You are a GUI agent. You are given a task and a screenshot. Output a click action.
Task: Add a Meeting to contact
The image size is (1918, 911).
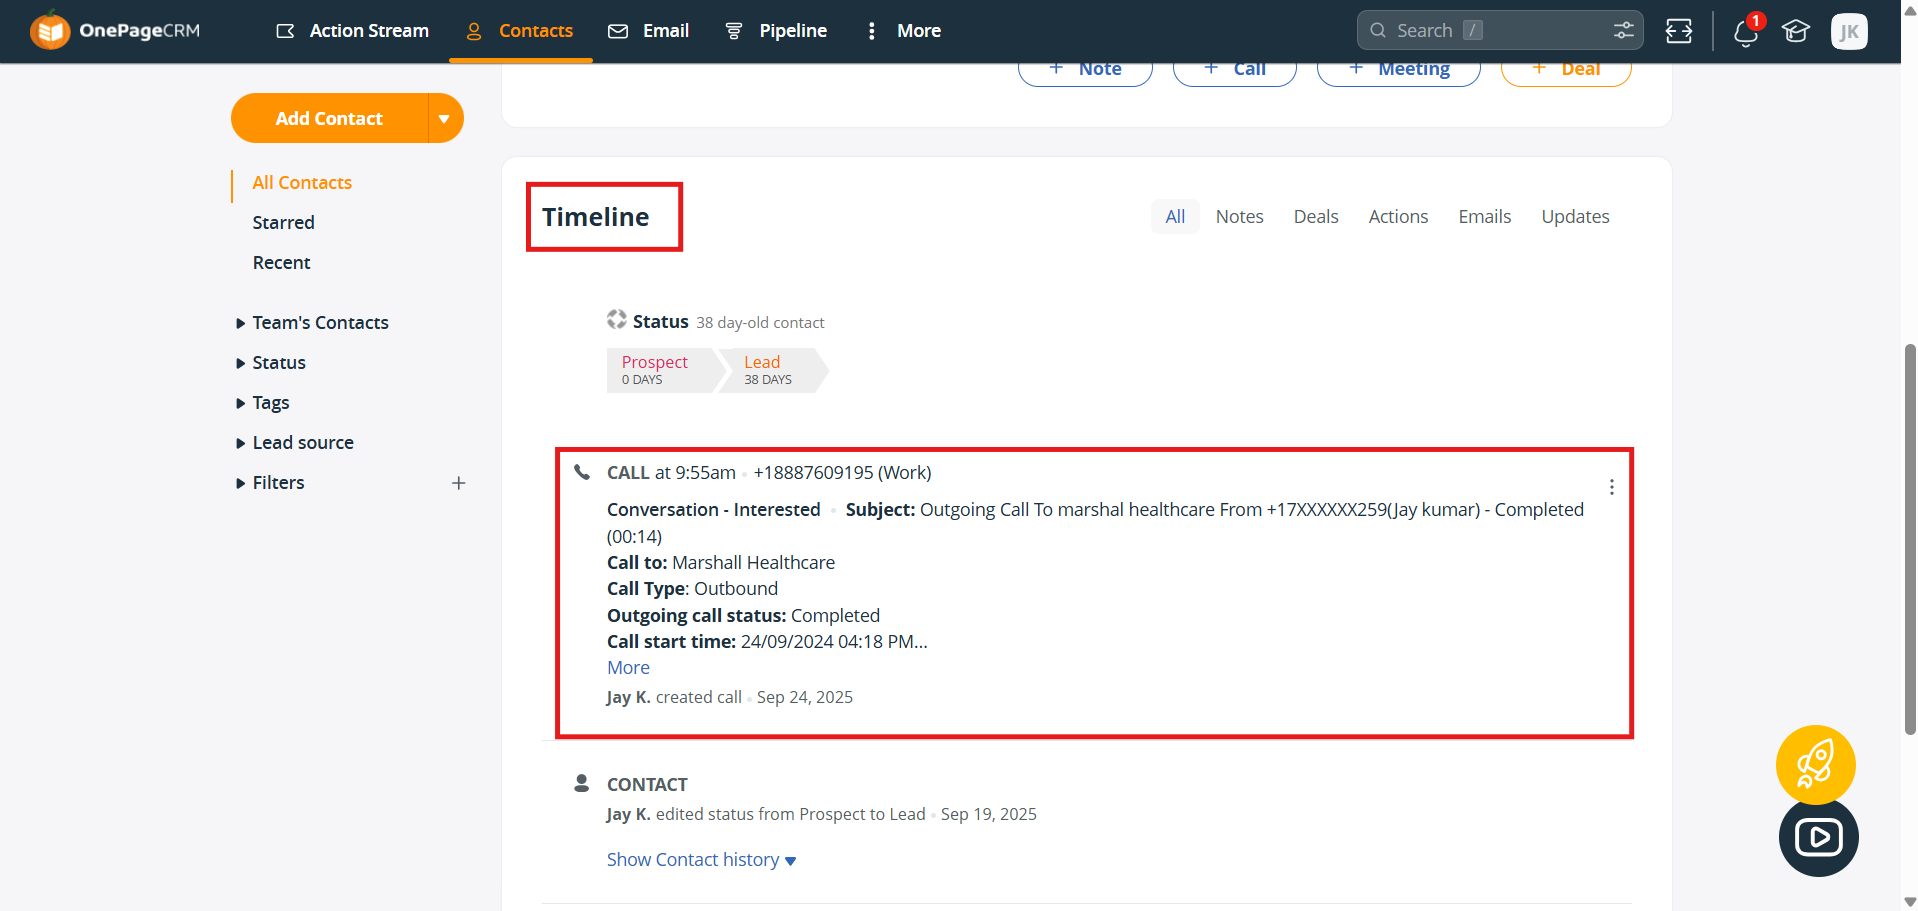coord(1399,70)
